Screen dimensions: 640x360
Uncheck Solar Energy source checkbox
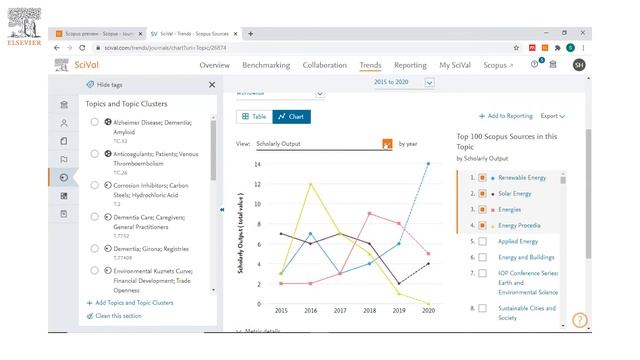coord(482,193)
